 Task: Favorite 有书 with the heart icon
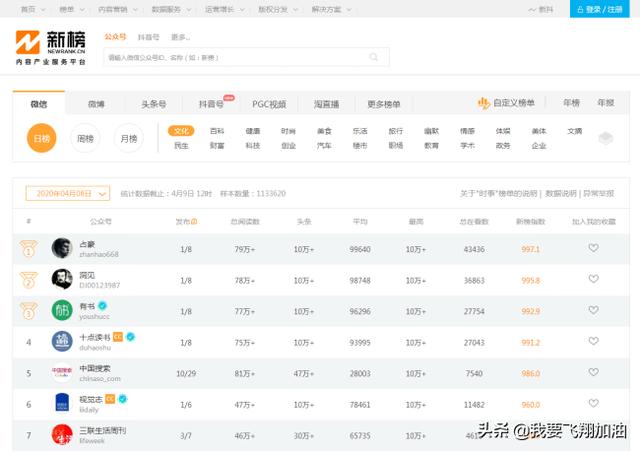point(593,310)
